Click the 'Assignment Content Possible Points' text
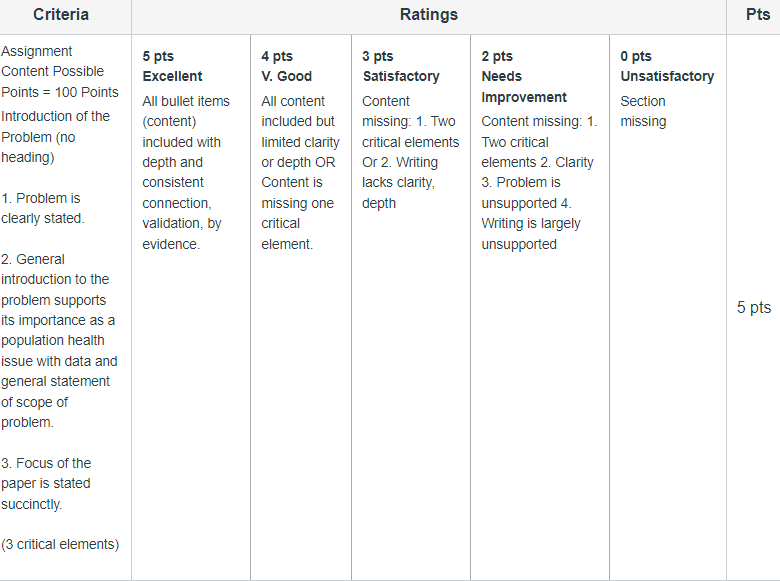 click(60, 72)
